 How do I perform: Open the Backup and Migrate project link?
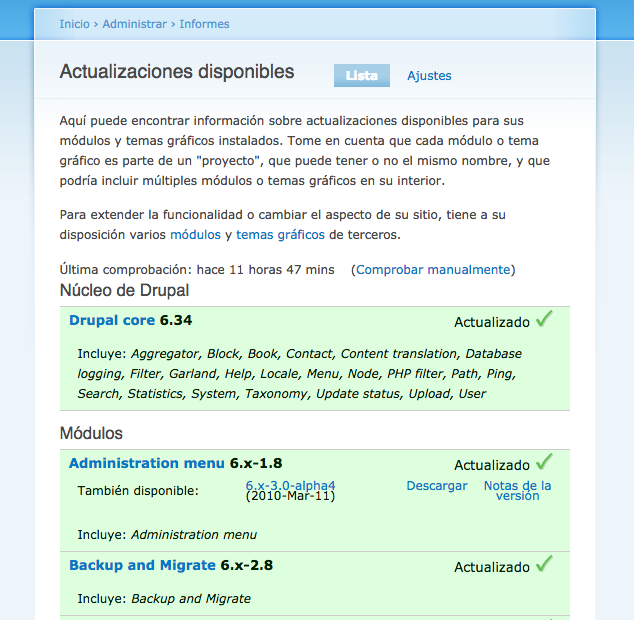click(142, 565)
